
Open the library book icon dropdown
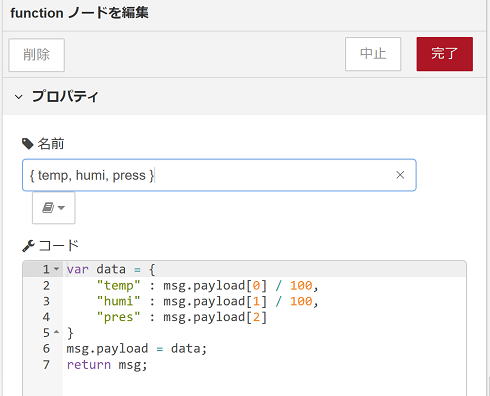[53, 208]
